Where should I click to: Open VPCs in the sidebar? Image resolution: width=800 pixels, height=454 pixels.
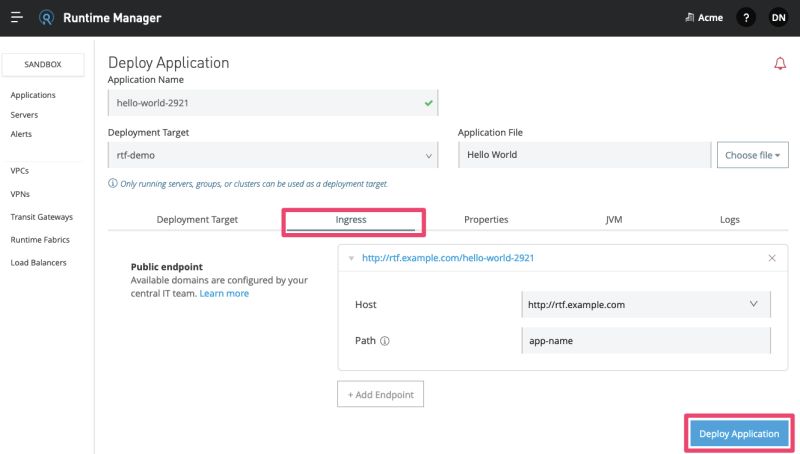click(19, 171)
